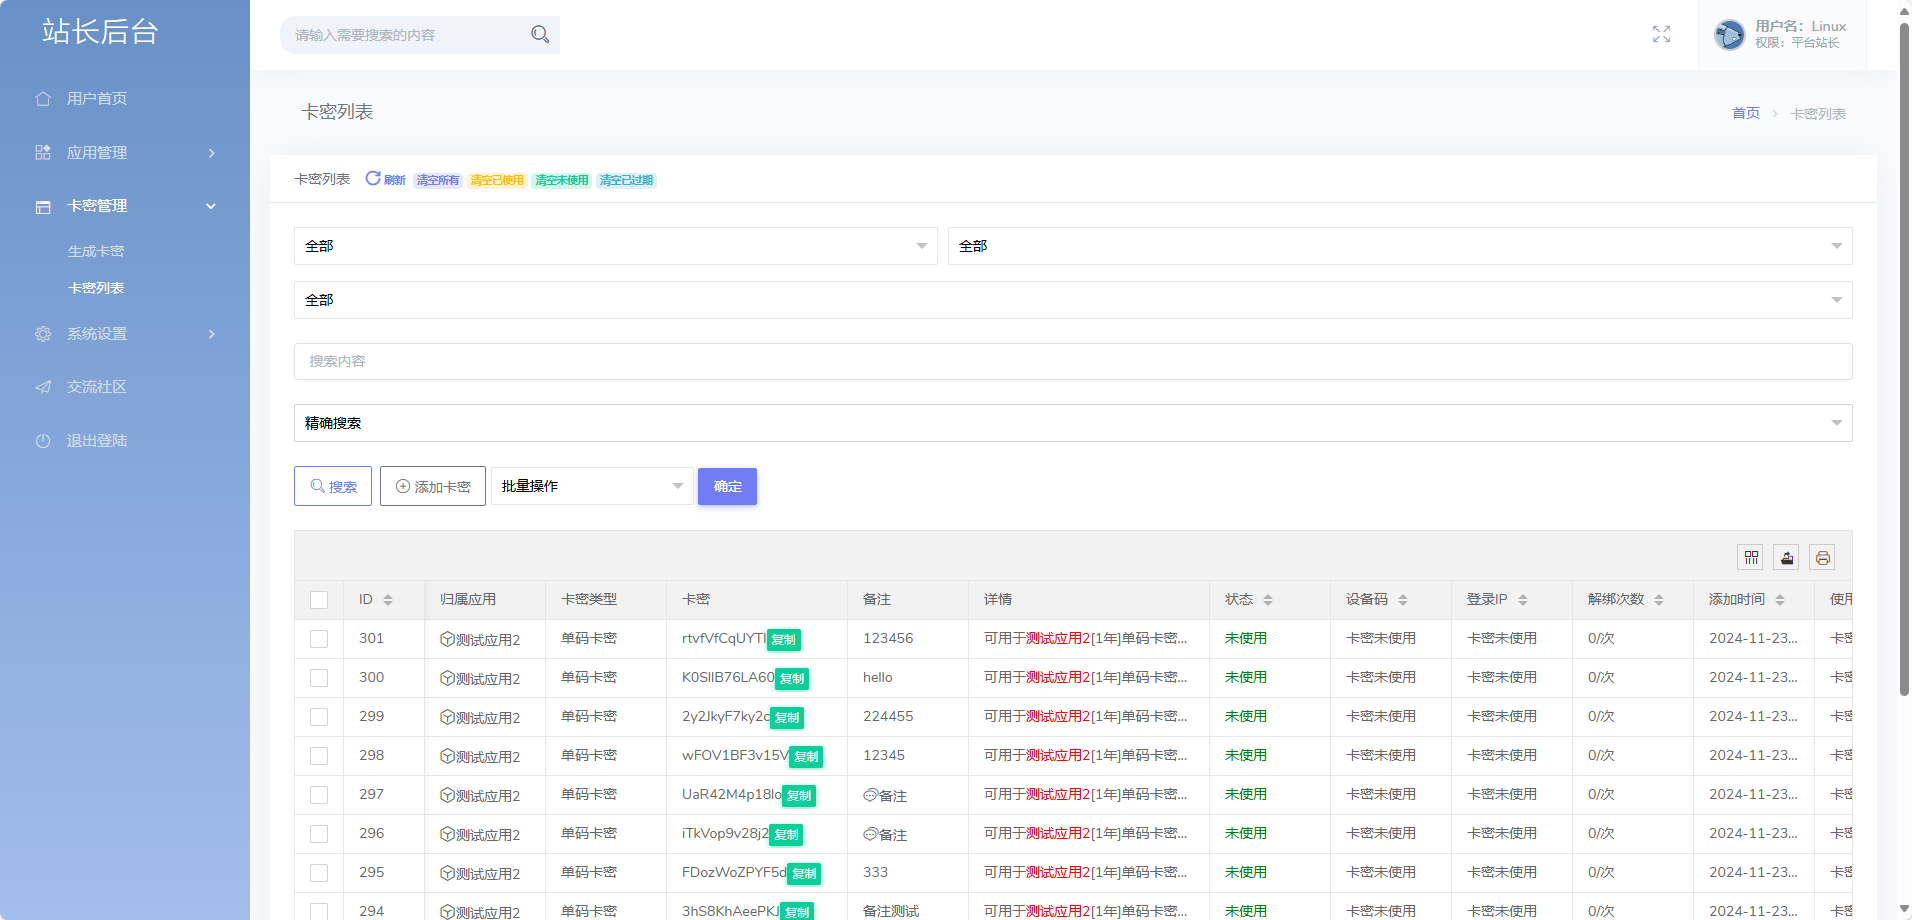
Task: Expand the 应用管理 sidebar menu
Action: point(125,153)
